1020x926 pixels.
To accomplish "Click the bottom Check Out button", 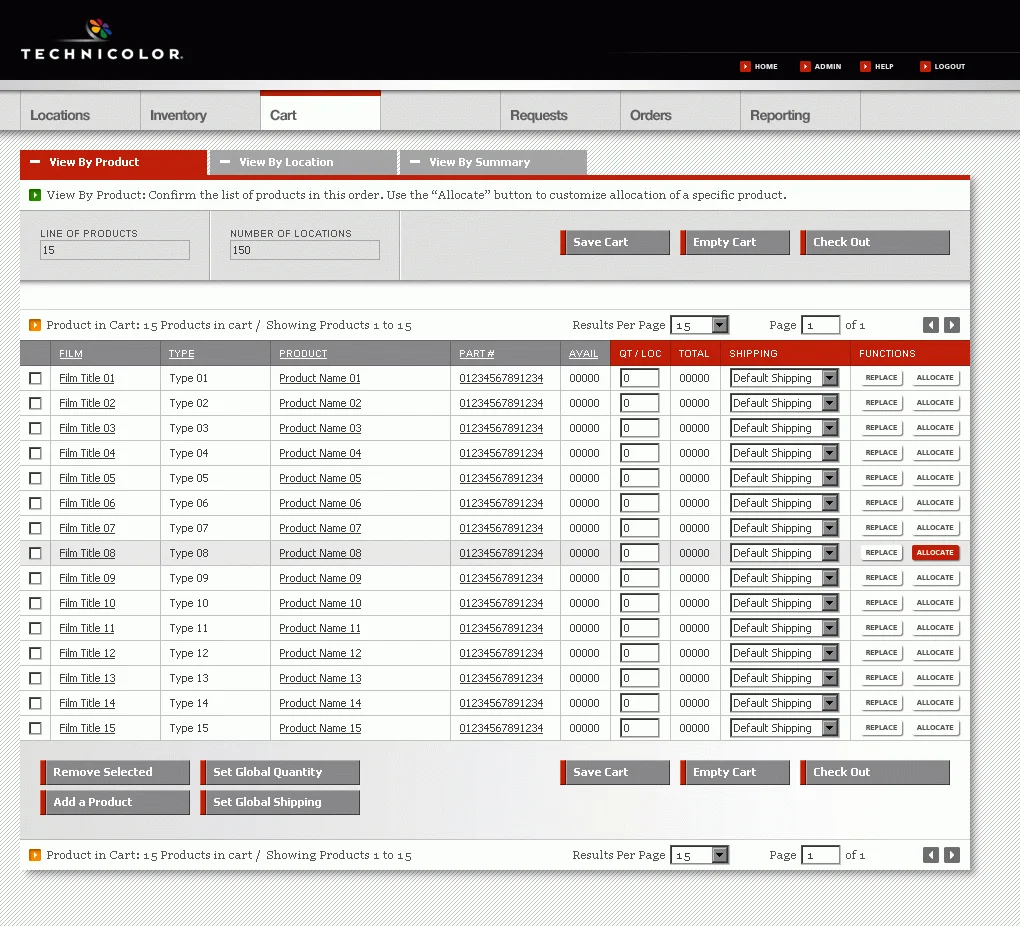I will coord(874,772).
